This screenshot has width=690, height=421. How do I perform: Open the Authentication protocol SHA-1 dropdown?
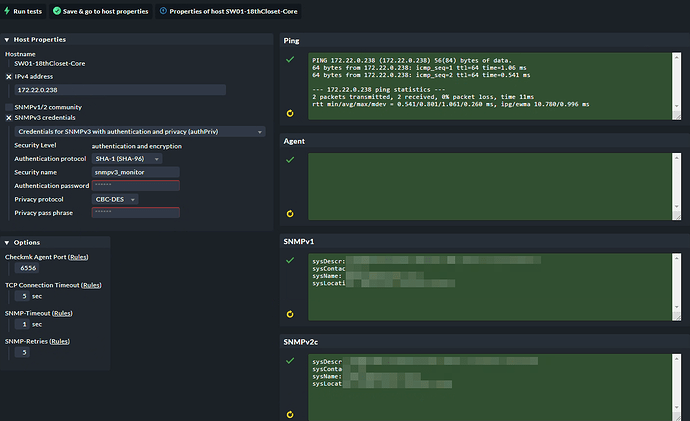127,158
